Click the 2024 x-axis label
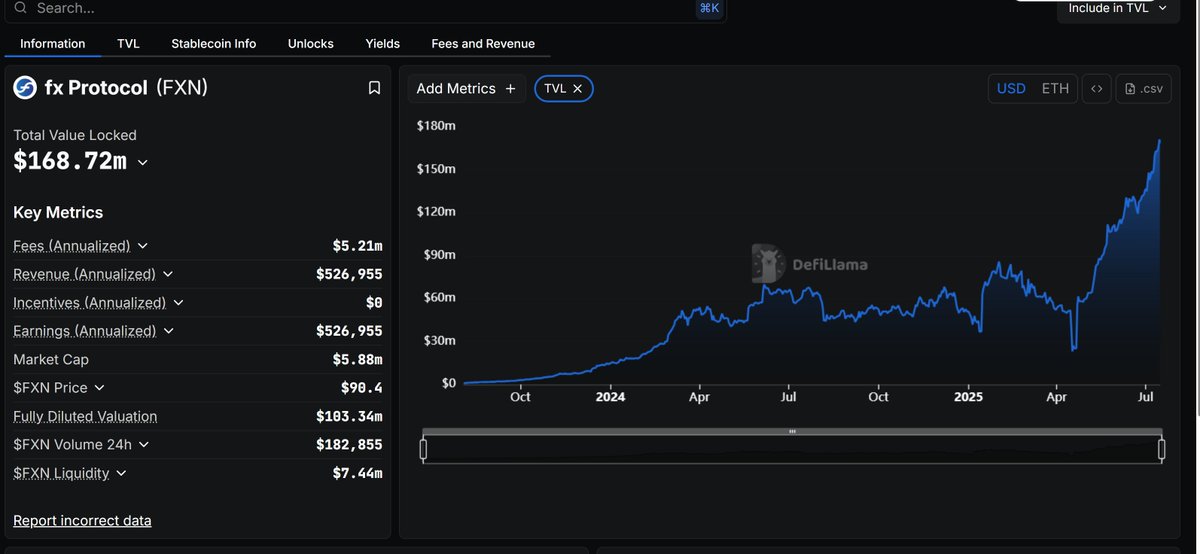1200x554 pixels. point(610,397)
